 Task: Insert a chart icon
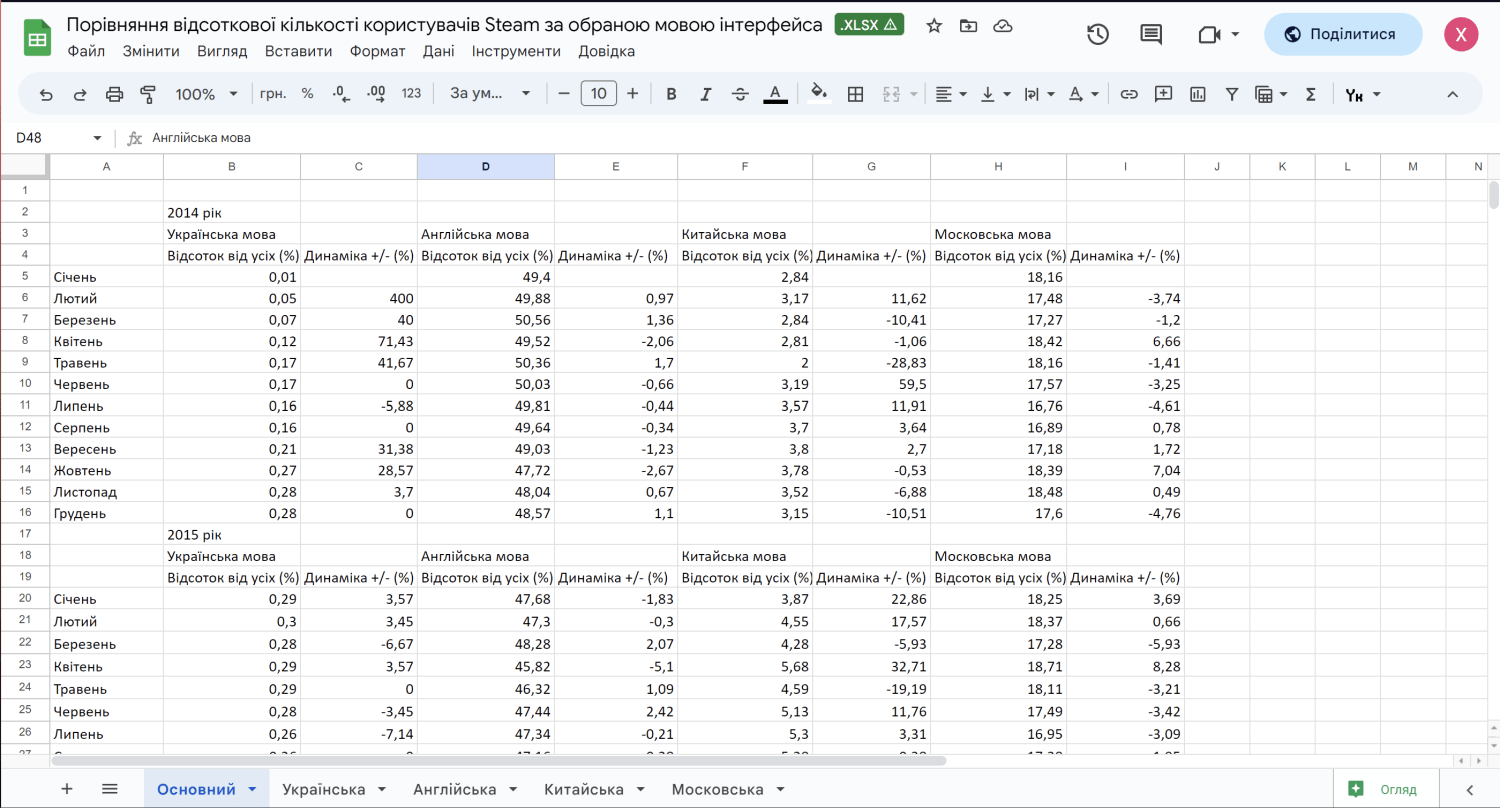coord(1198,94)
